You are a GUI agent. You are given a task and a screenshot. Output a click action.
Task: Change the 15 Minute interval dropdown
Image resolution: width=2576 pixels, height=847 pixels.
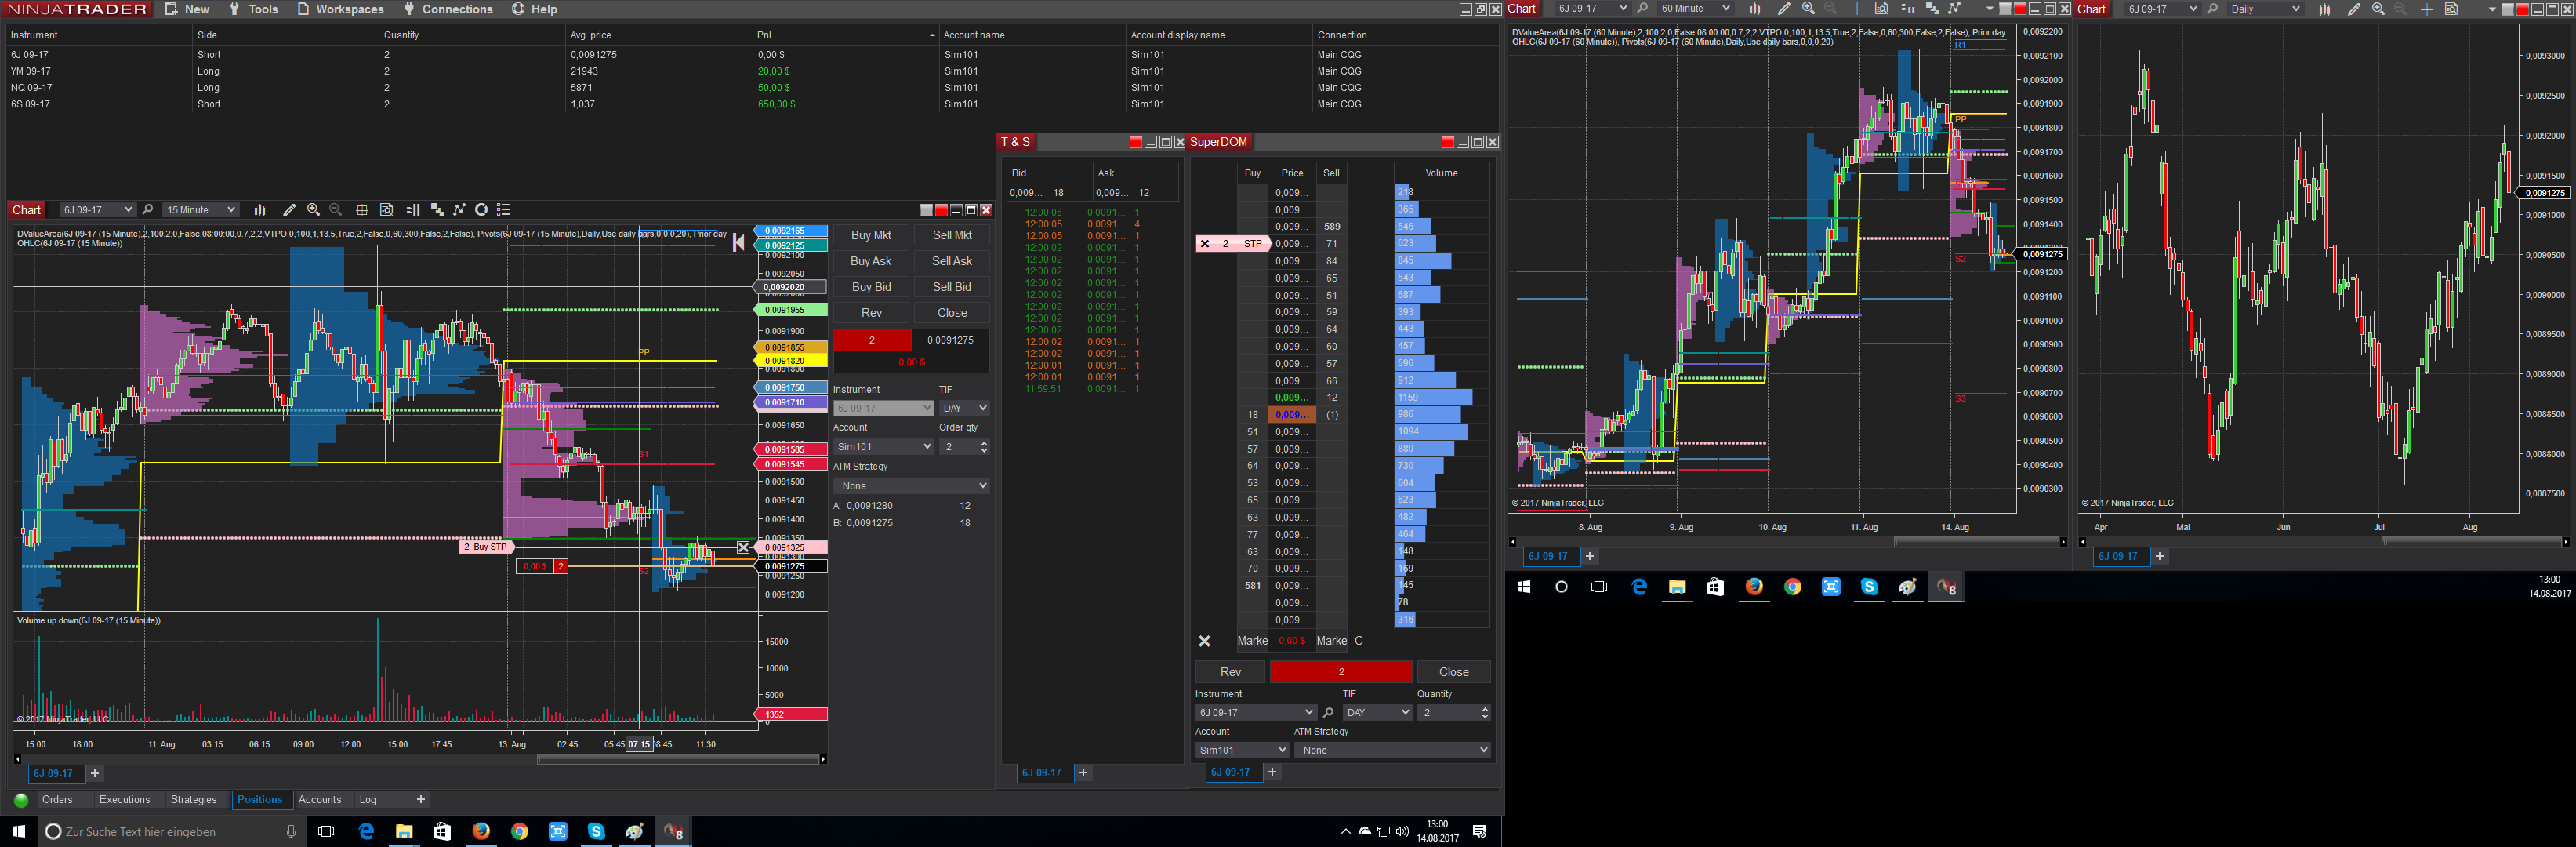(x=201, y=210)
